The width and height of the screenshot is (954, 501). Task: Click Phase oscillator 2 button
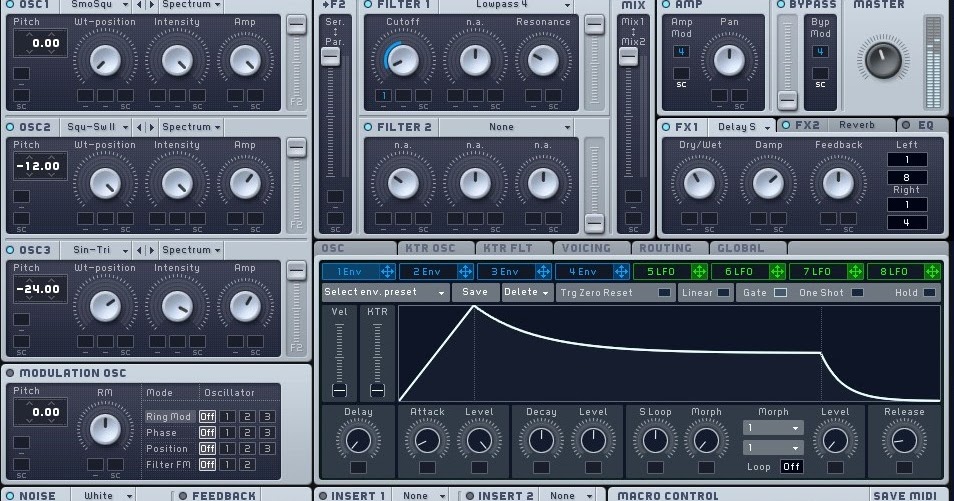tap(247, 433)
